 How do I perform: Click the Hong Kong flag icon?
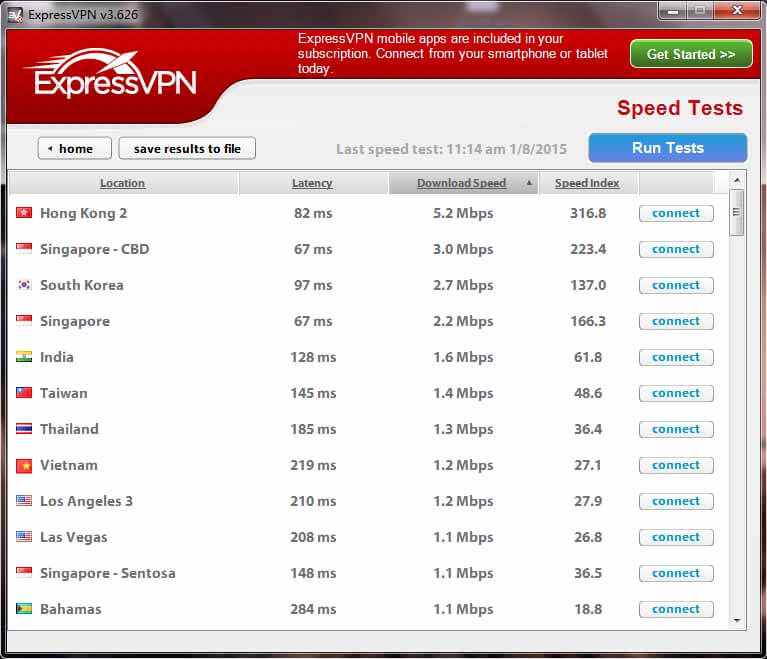click(x=24, y=213)
